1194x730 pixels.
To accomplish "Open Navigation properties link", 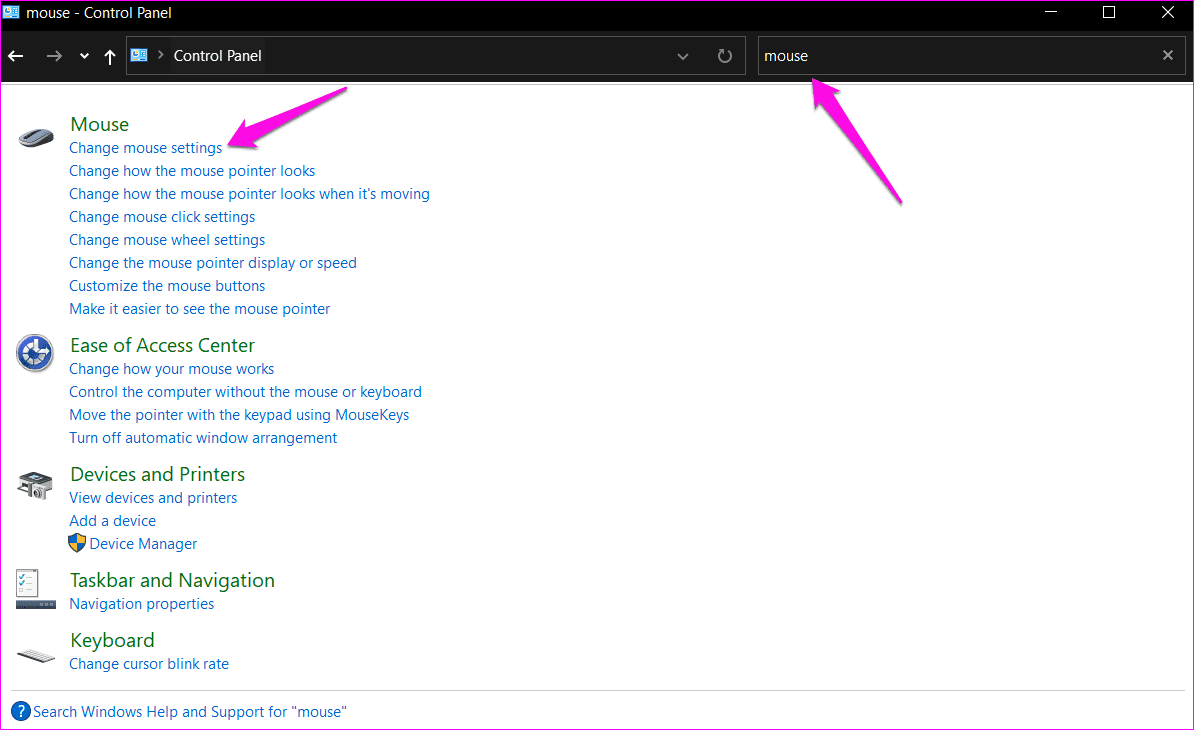I will pos(142,604).
